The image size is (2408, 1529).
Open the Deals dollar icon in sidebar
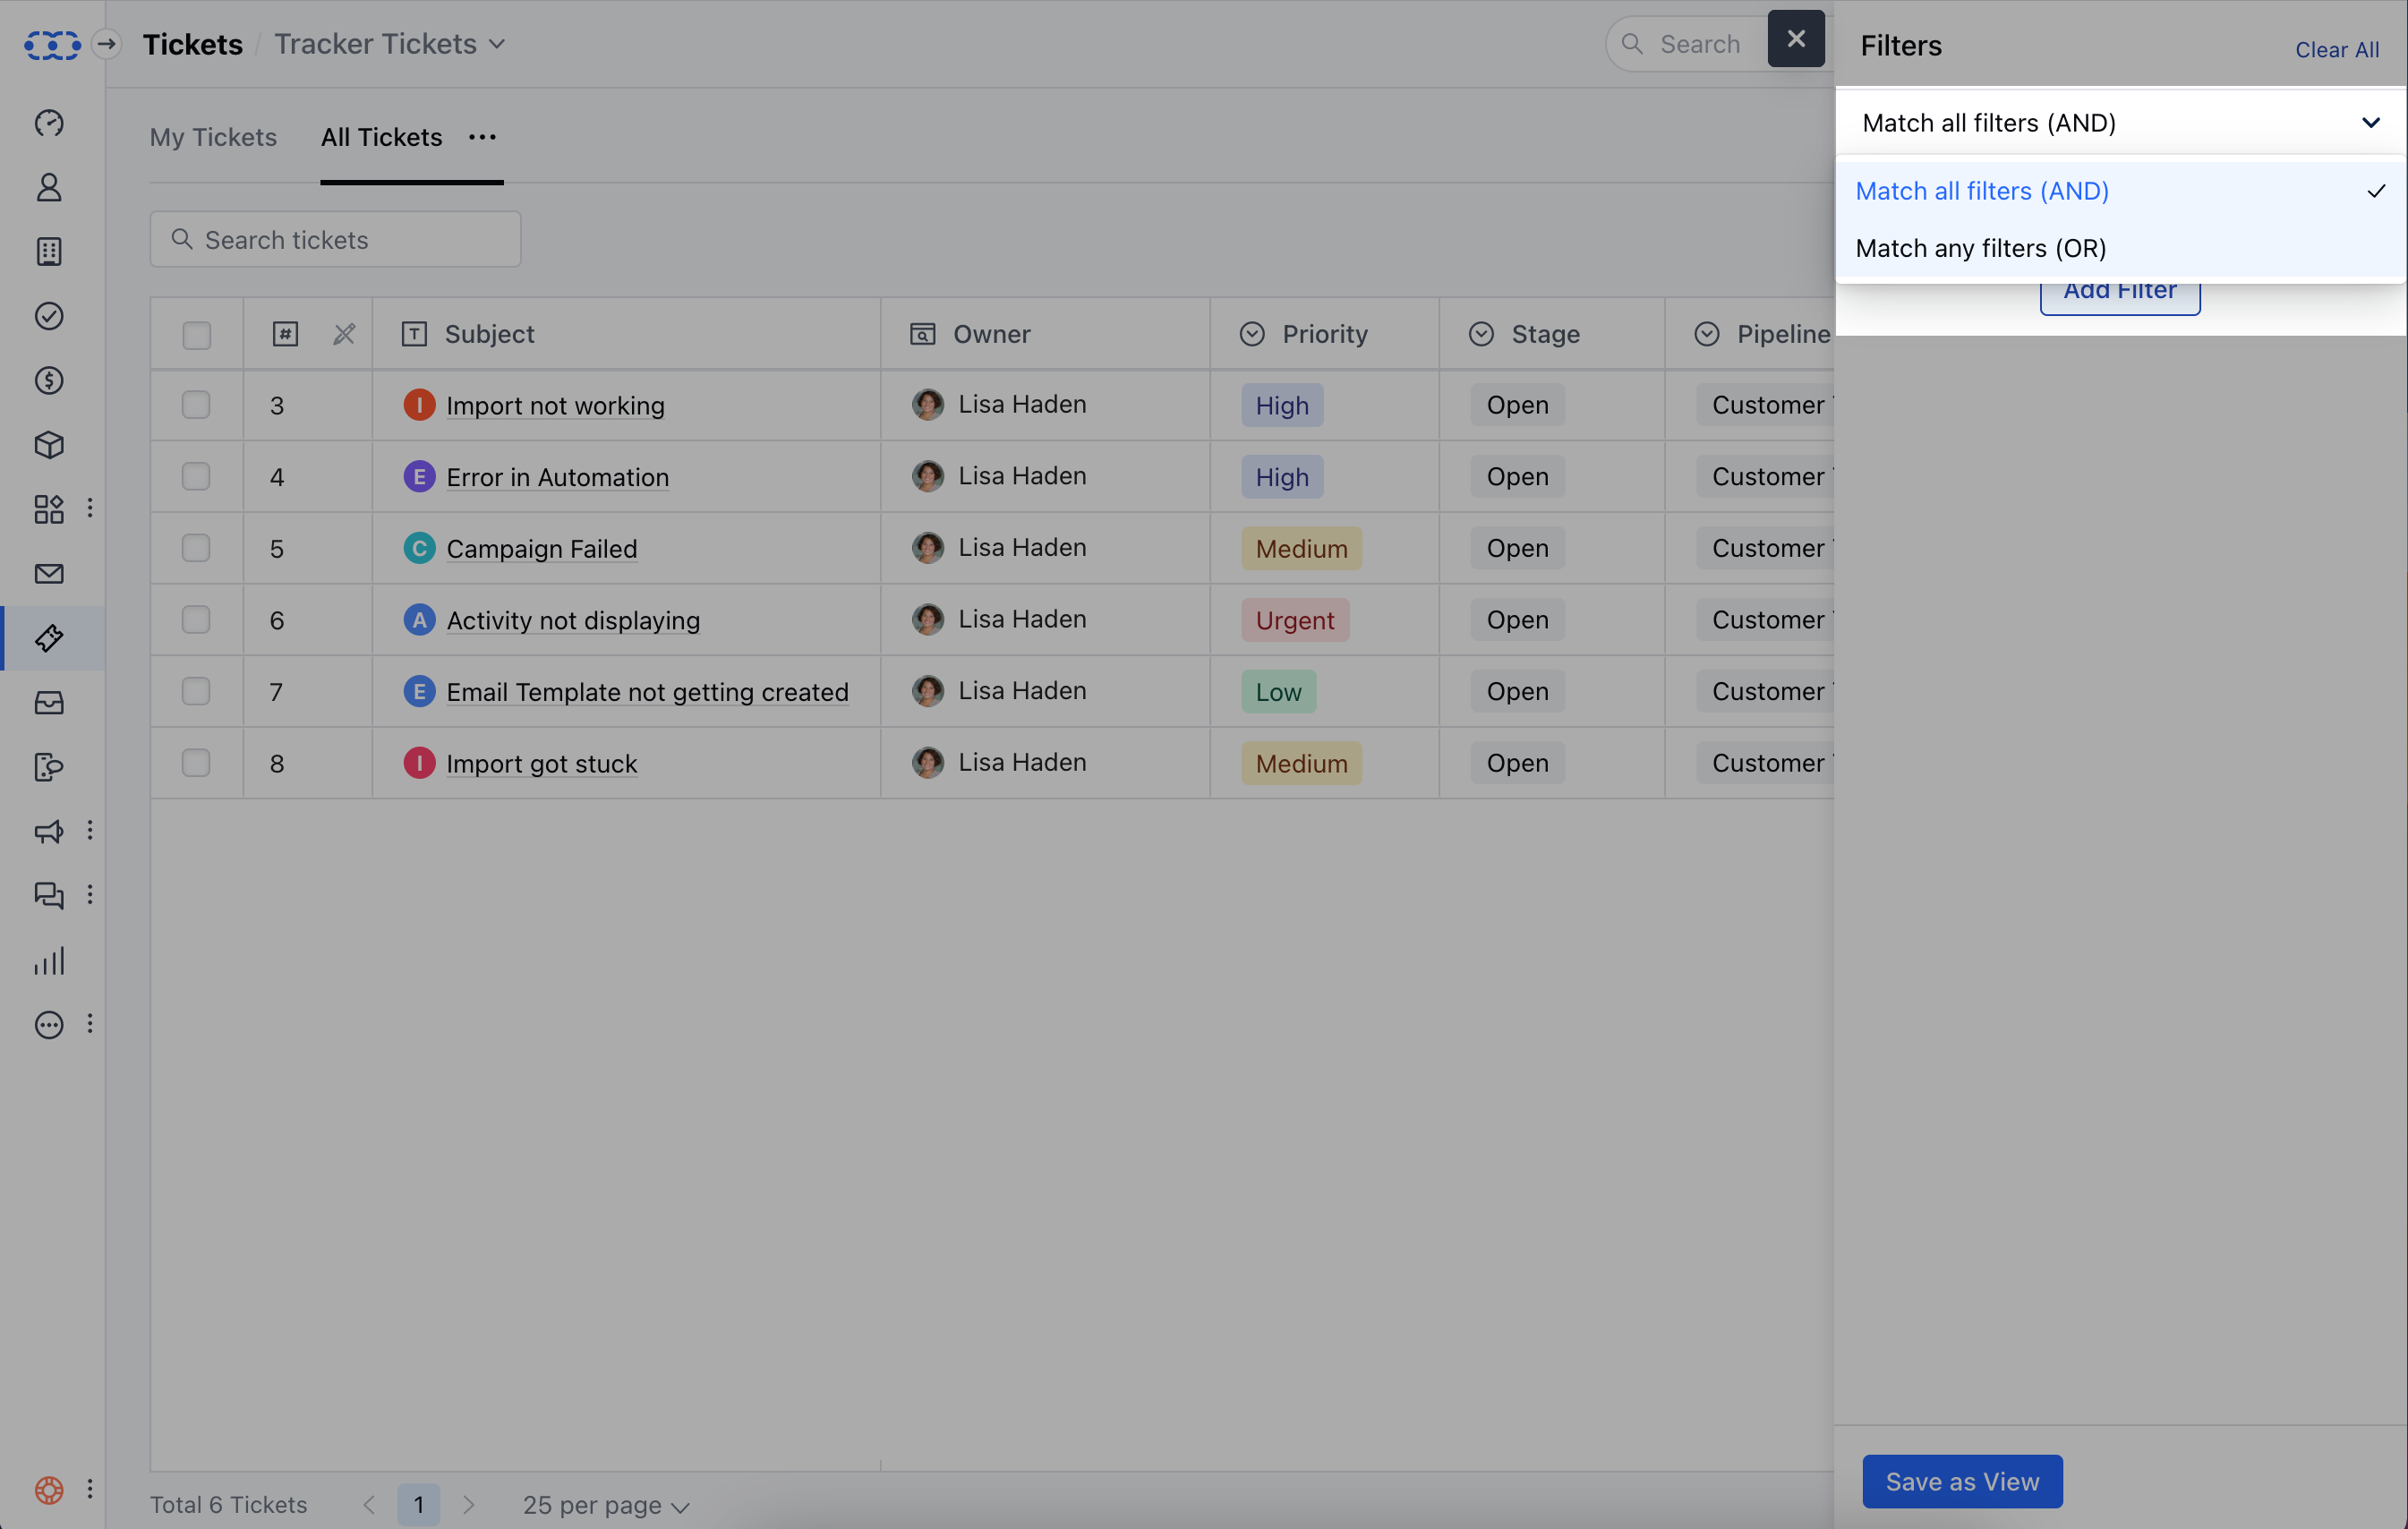click(x=49, y=380)
